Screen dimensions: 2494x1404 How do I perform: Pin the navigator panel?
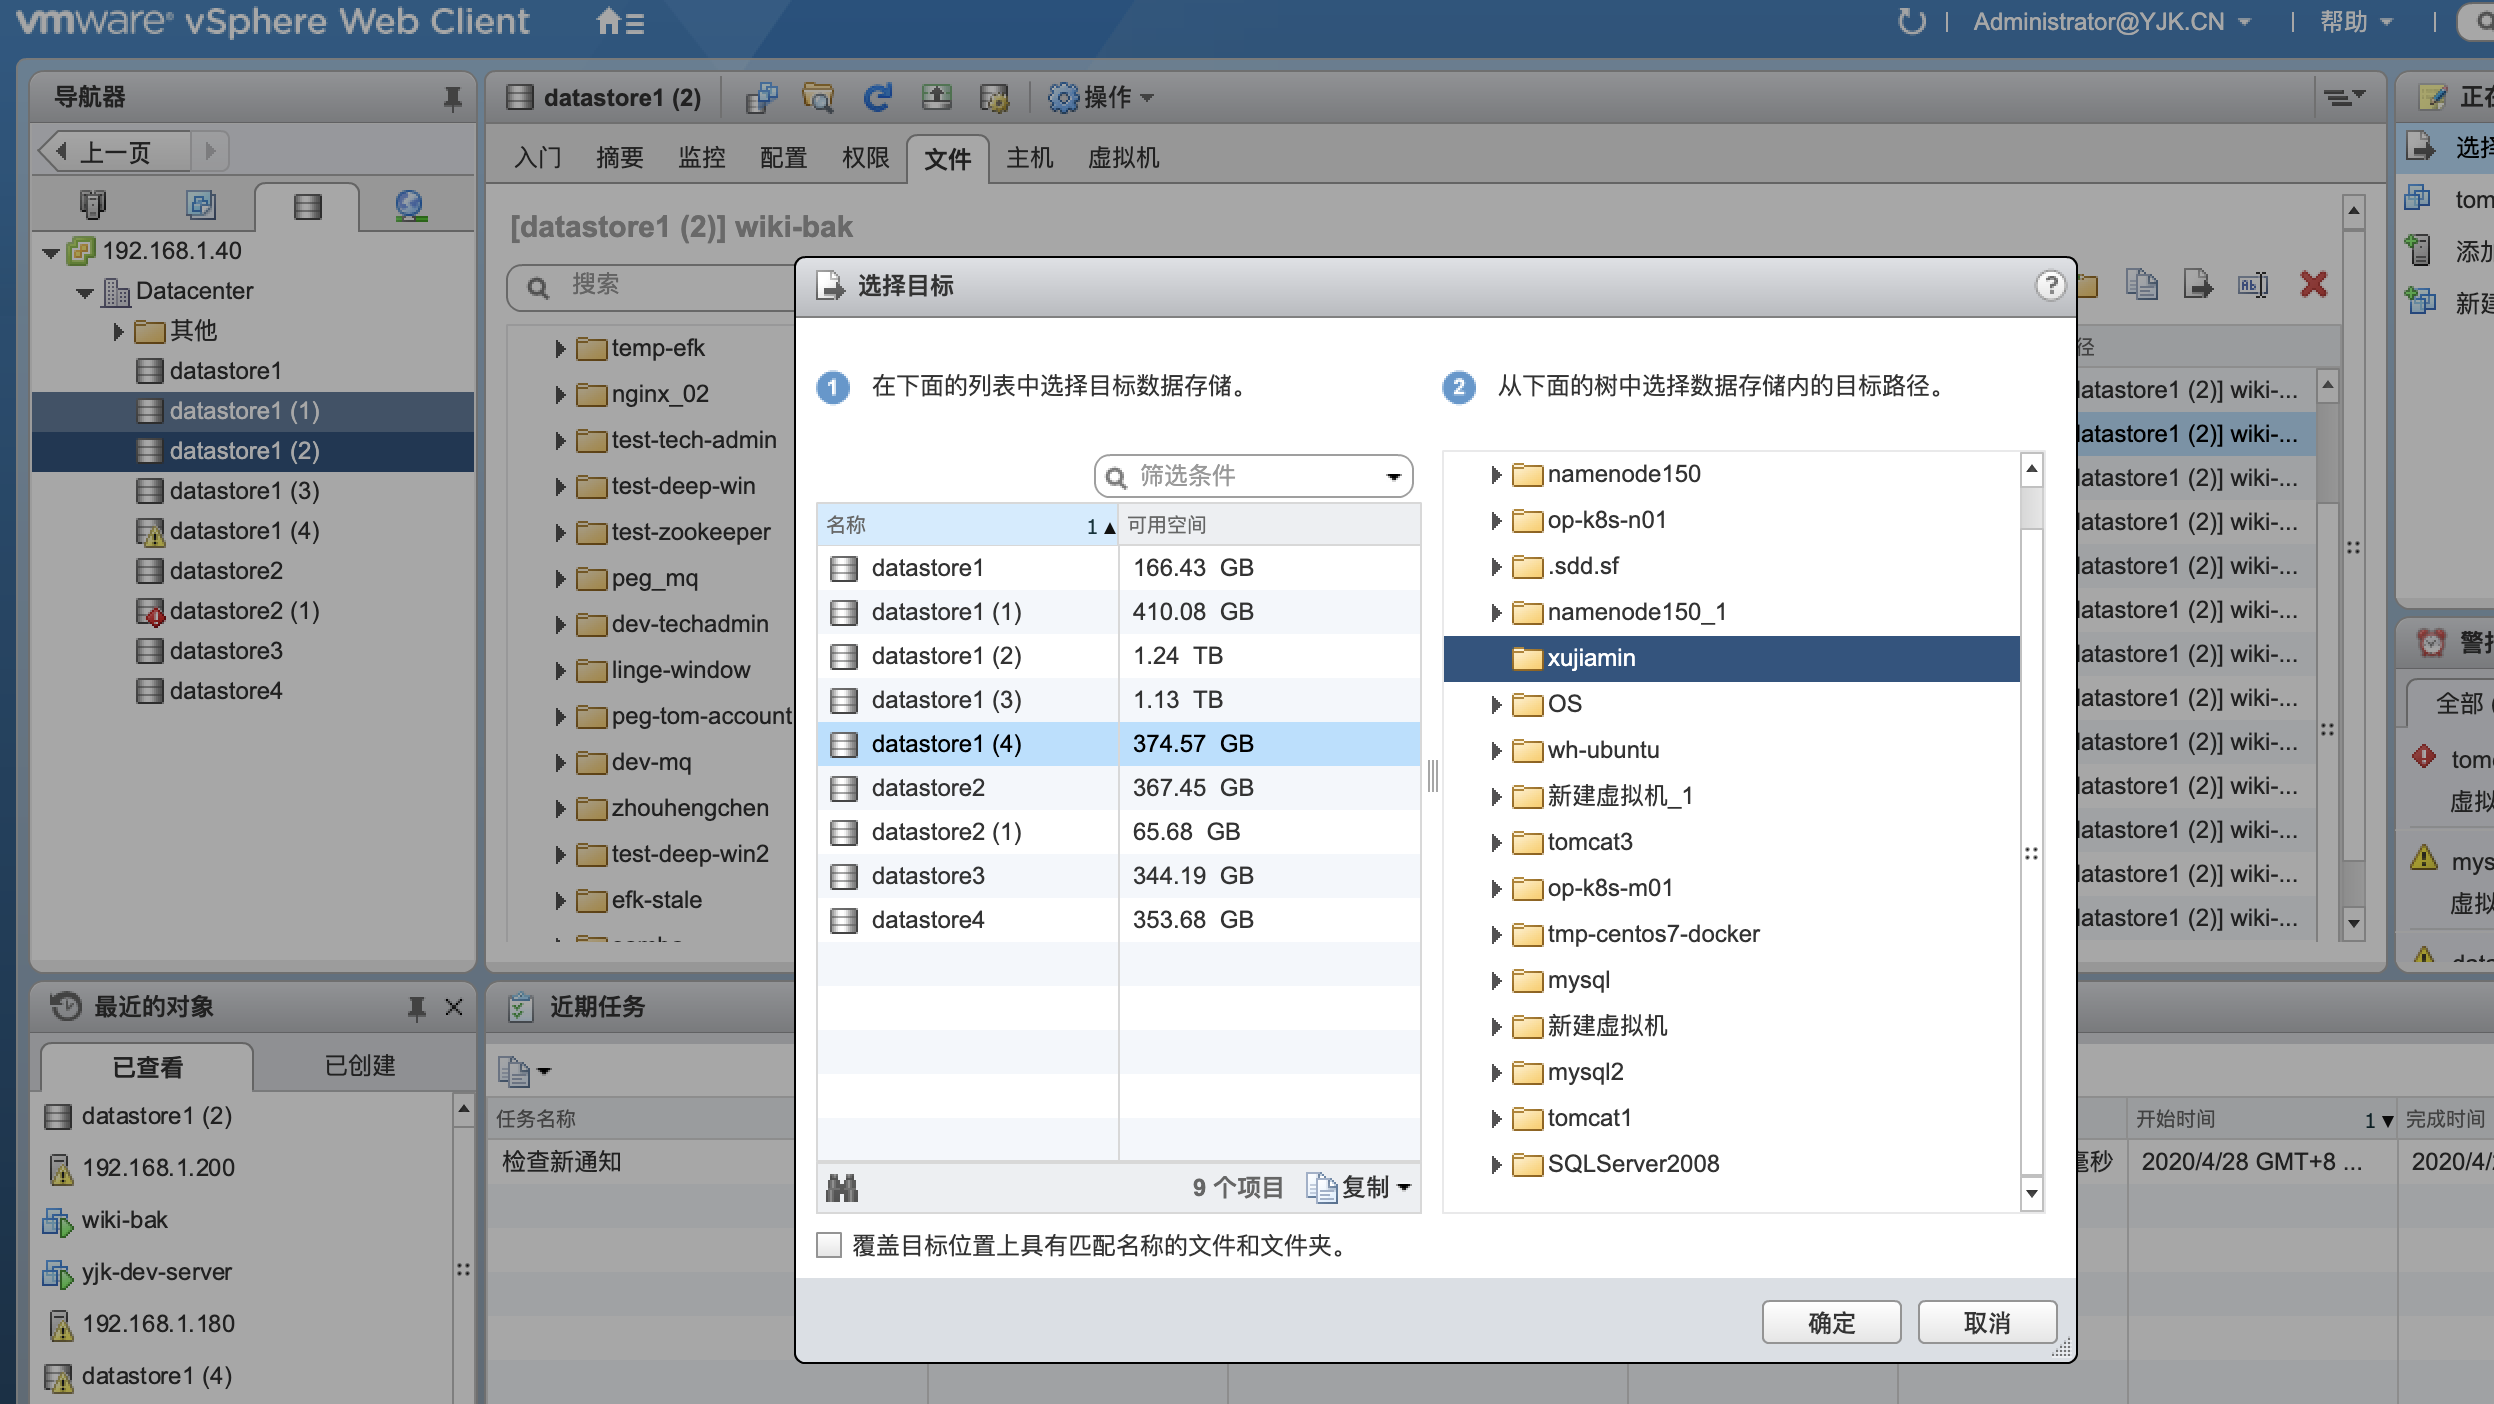click(x=452, y=98)
